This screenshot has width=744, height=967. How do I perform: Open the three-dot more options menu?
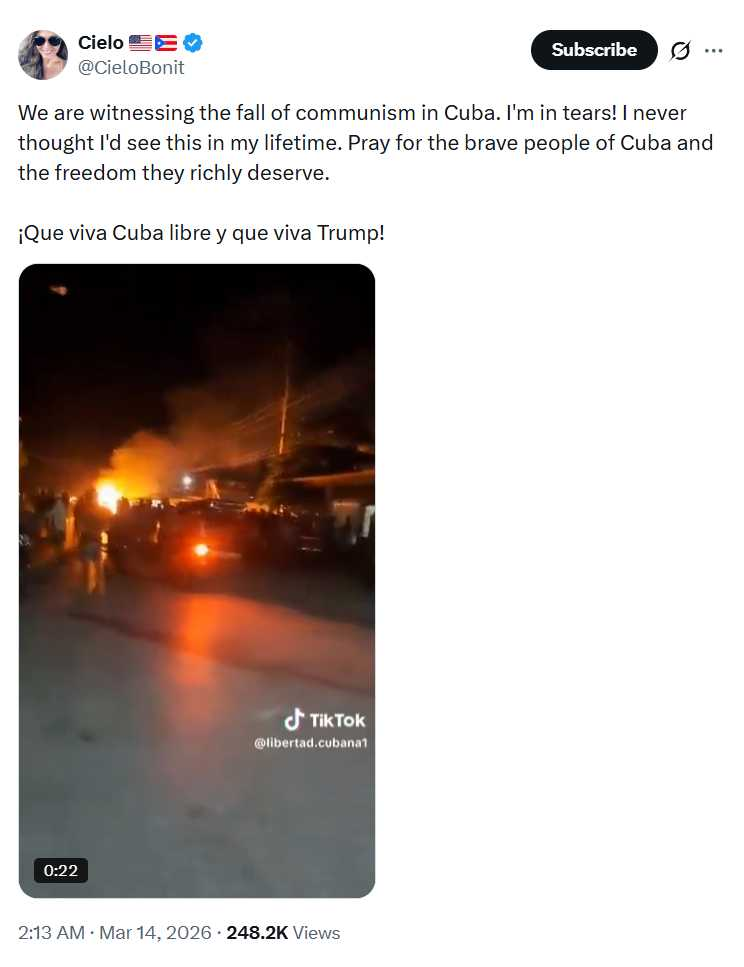coord(713,51)
